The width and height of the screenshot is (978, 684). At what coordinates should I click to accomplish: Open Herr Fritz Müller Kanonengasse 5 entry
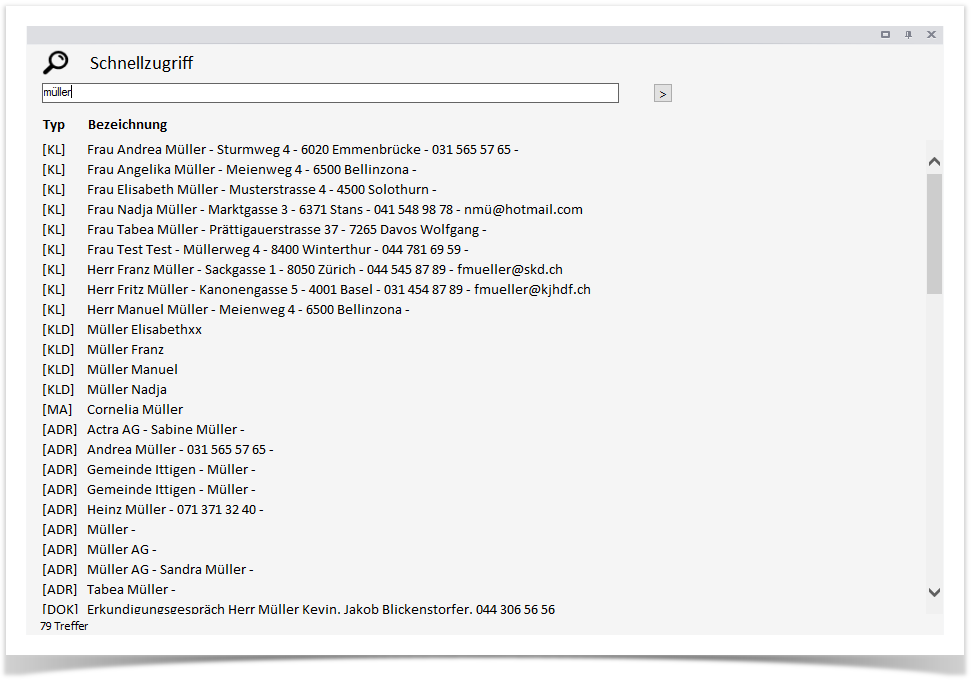[x=339, y=289]
